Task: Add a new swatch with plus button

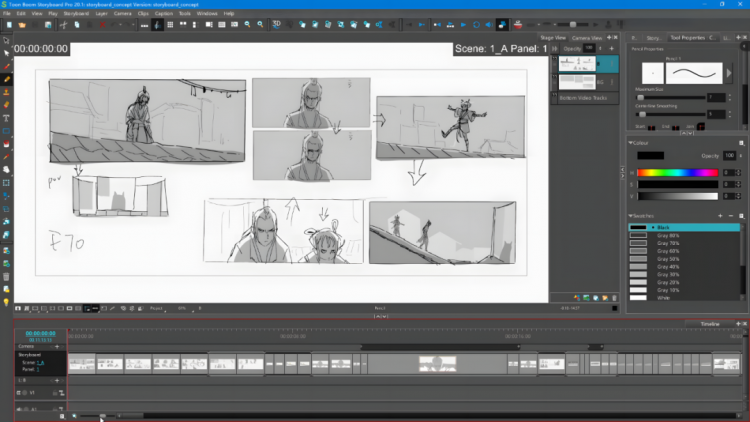Action: click(x=720, y=216)
